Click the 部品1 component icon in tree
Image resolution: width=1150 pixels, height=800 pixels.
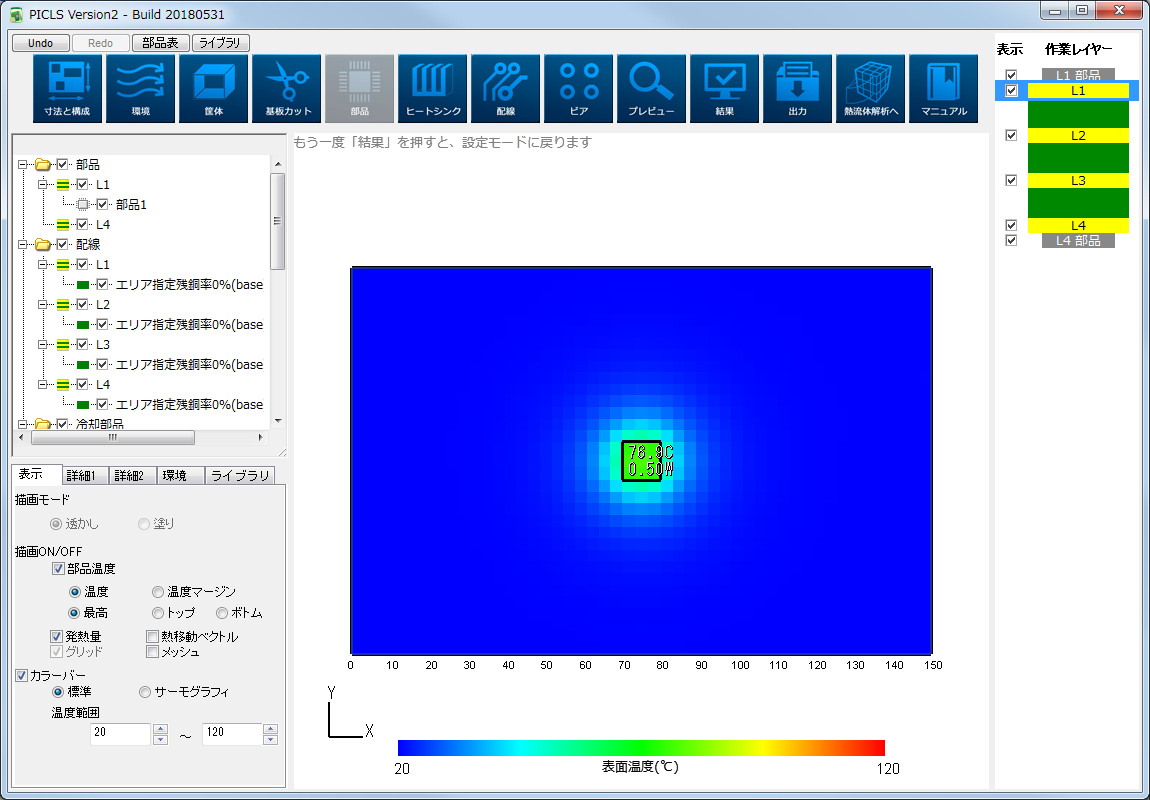click(83, 205)
